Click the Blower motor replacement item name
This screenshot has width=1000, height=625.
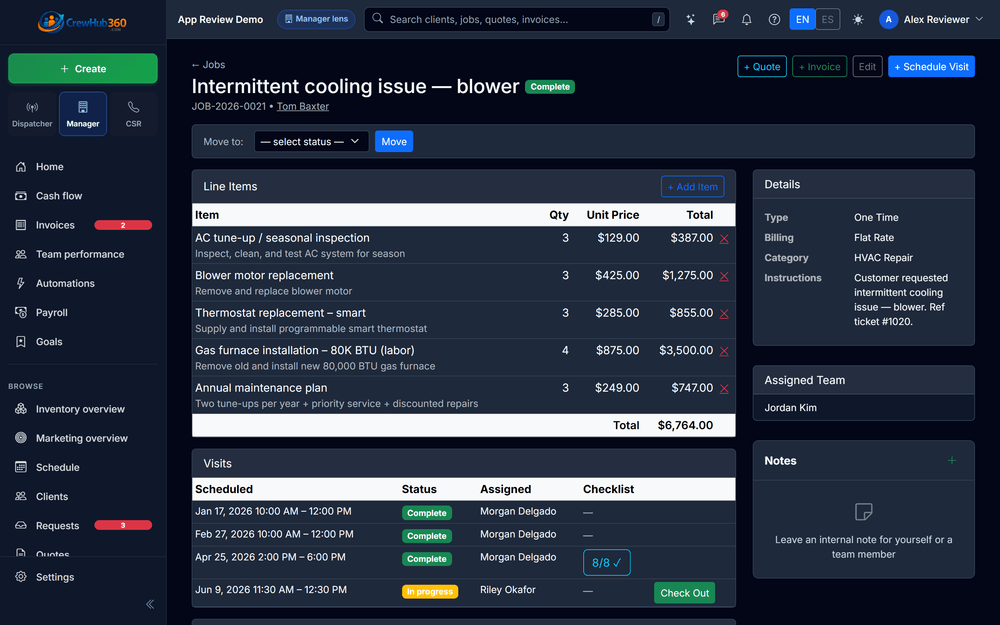coord(264,276)
